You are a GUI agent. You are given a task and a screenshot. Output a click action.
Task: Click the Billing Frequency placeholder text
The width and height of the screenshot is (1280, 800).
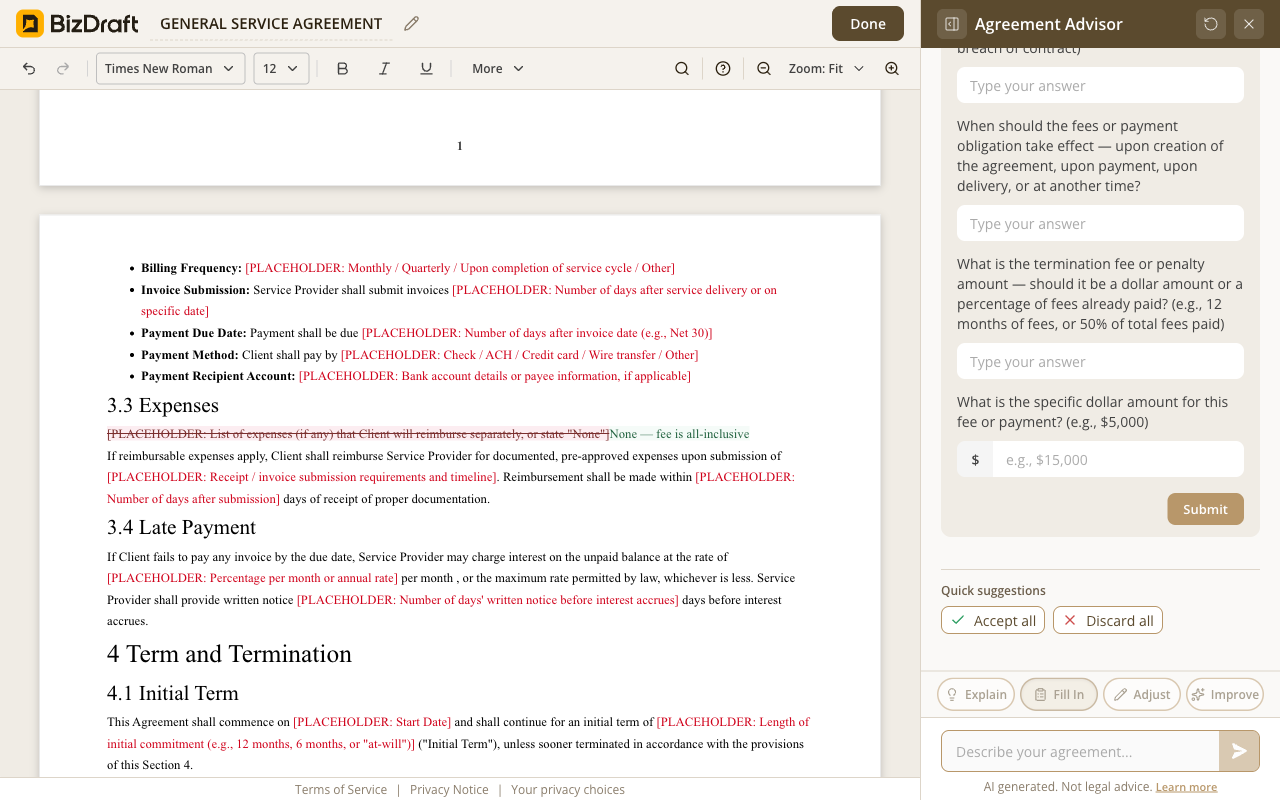(x=460, y=268)
